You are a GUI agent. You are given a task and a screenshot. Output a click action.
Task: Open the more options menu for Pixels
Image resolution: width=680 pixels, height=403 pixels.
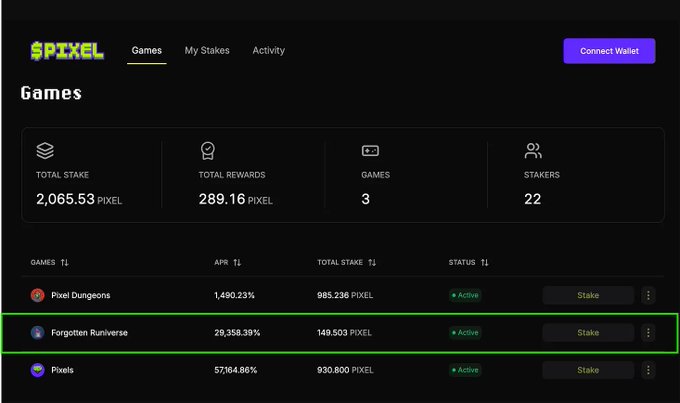click(648, 370)
